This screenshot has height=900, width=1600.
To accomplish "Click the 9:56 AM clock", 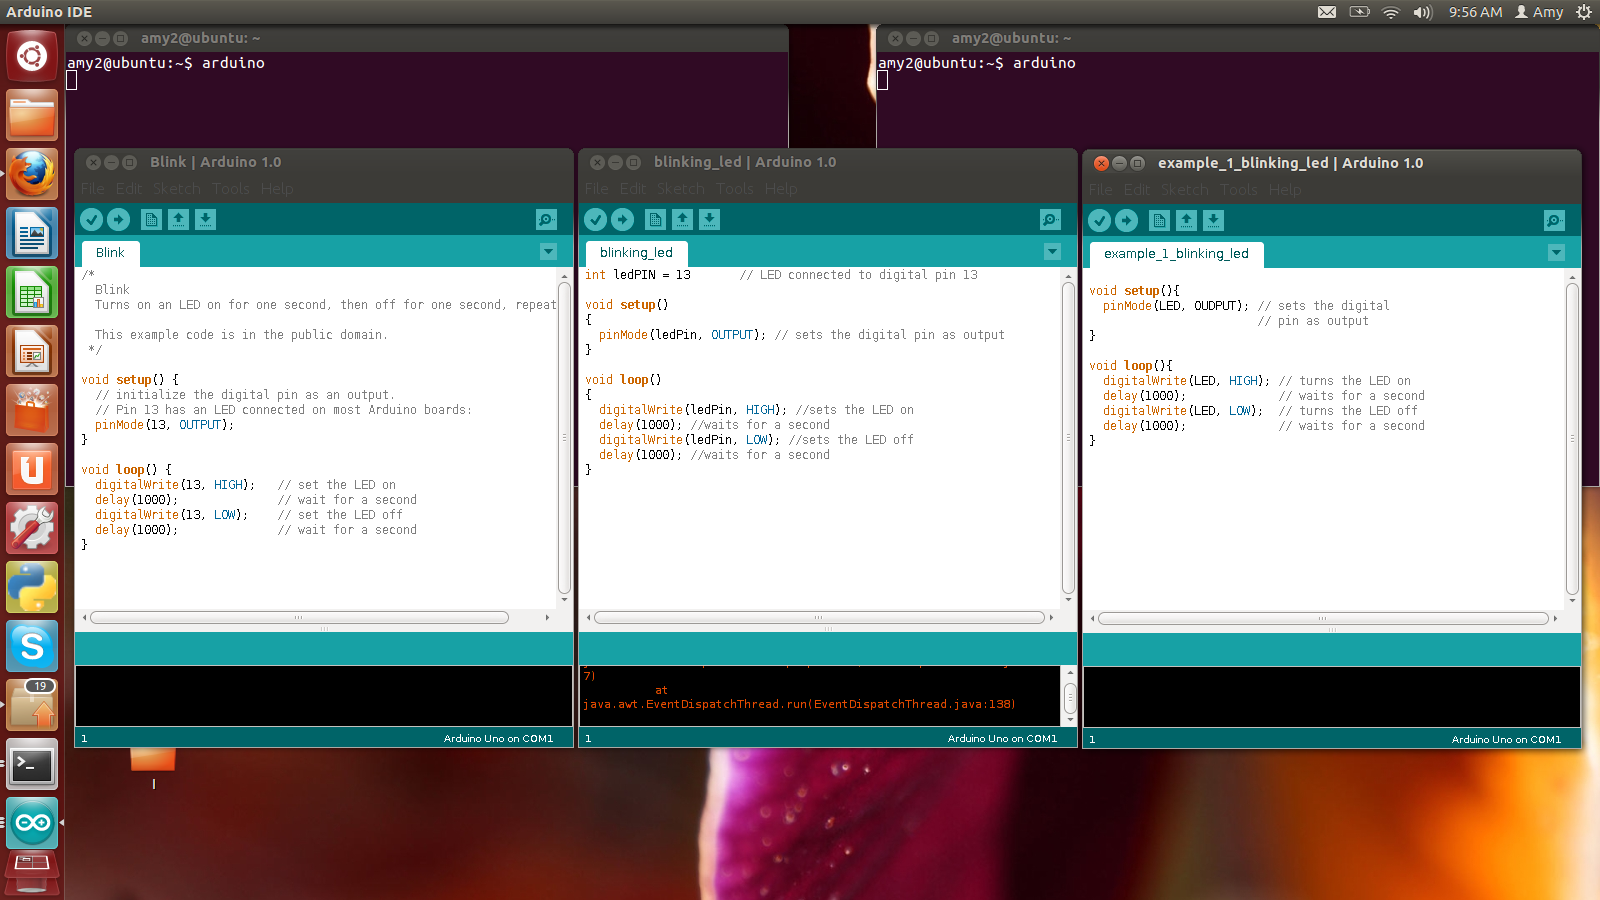I will click(x=1475, y=12).
